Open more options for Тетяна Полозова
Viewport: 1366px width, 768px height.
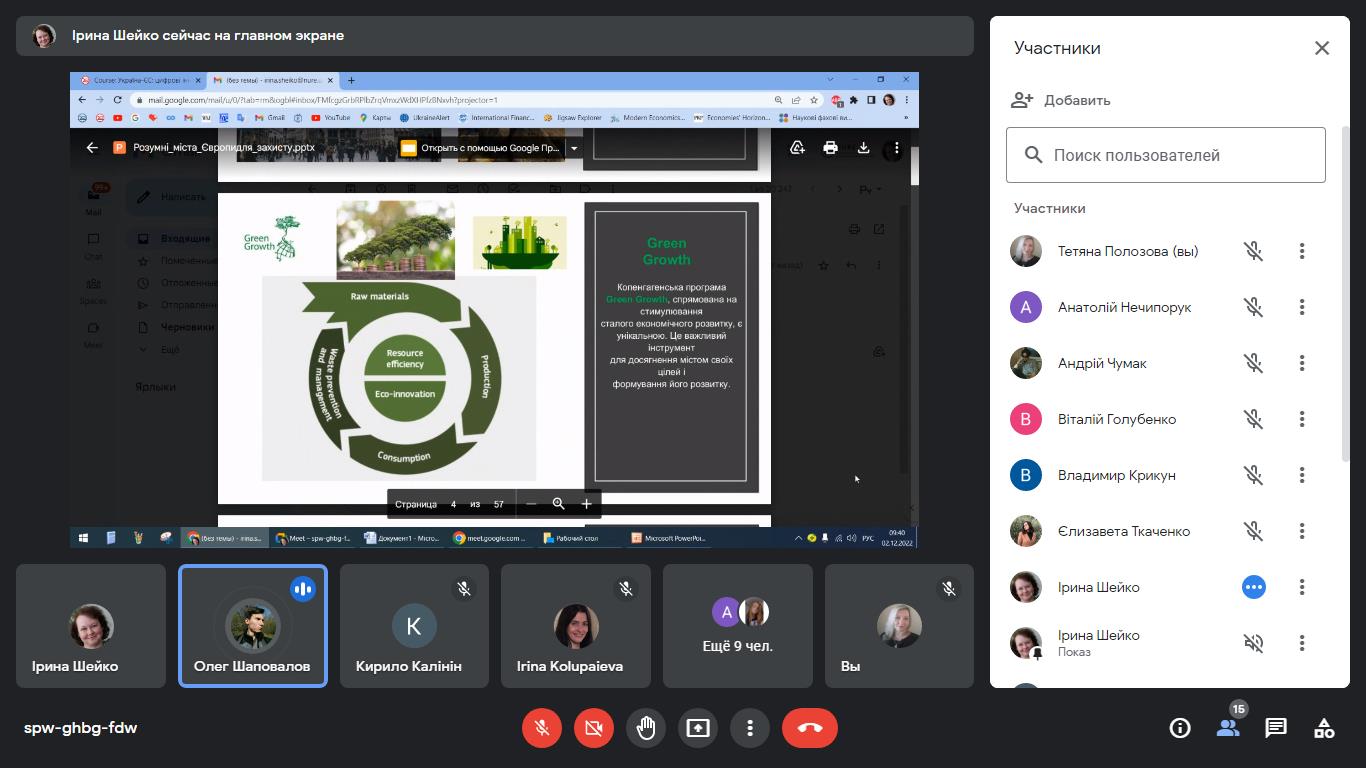click(1302, 251)
